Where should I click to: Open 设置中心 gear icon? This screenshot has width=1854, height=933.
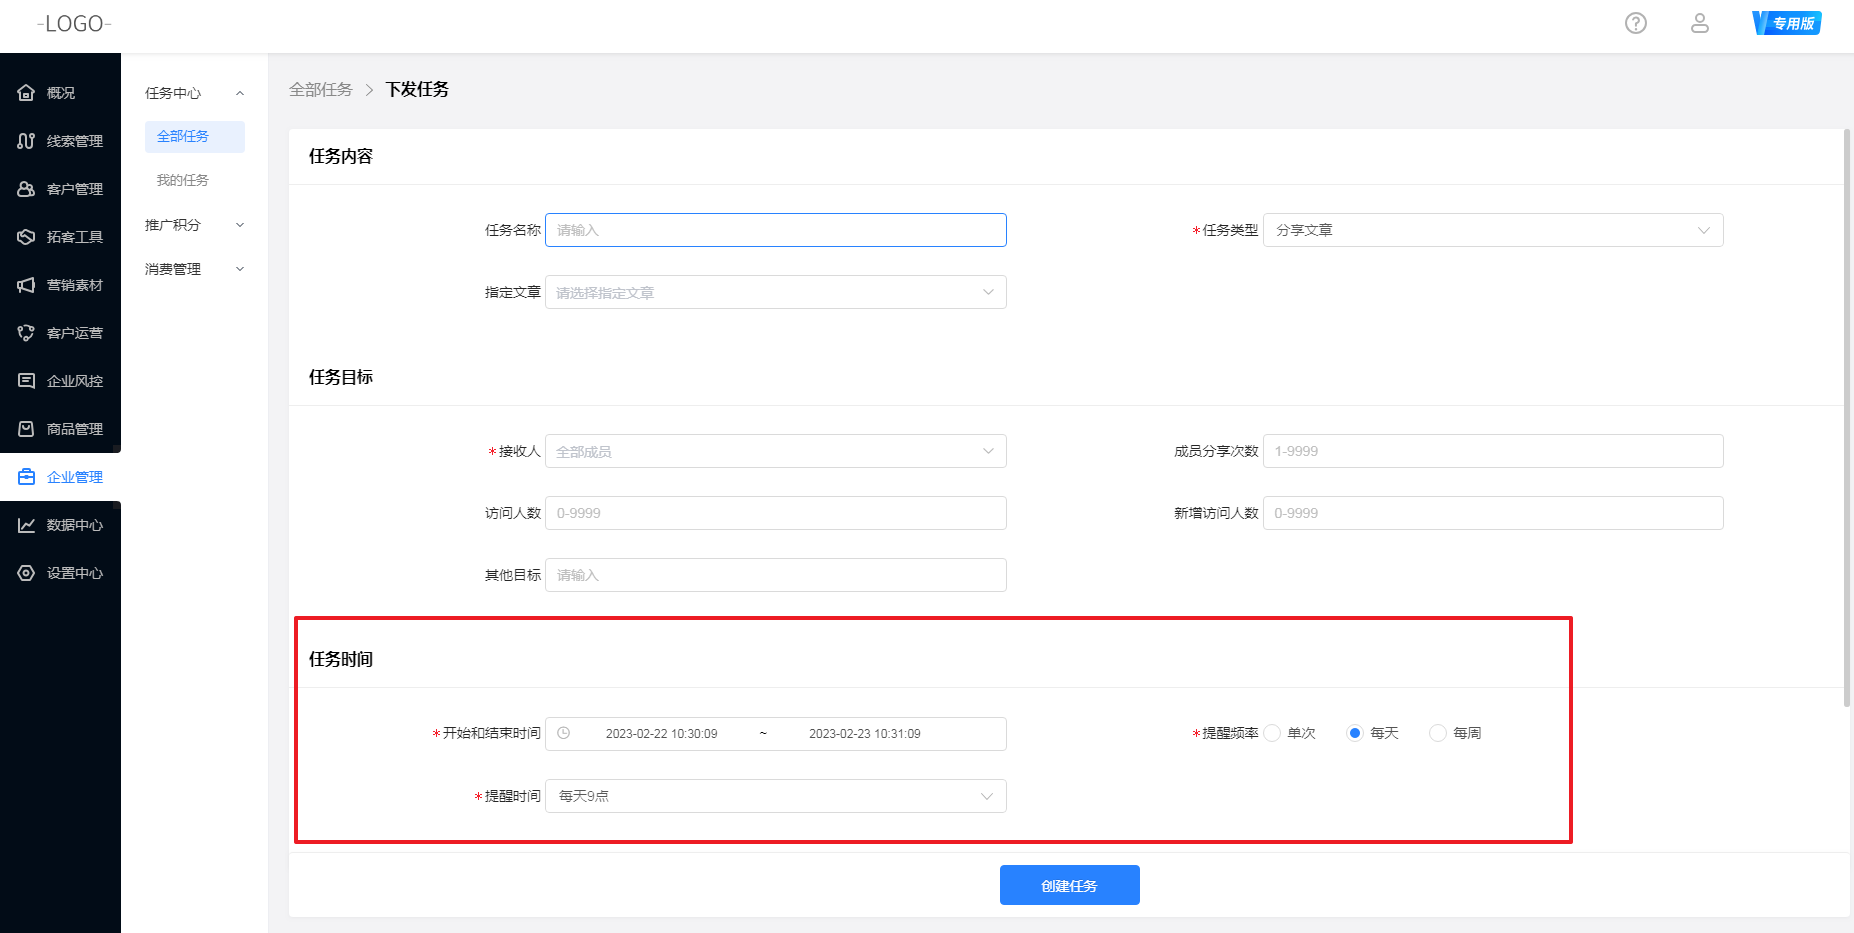(x=27, y=573)
